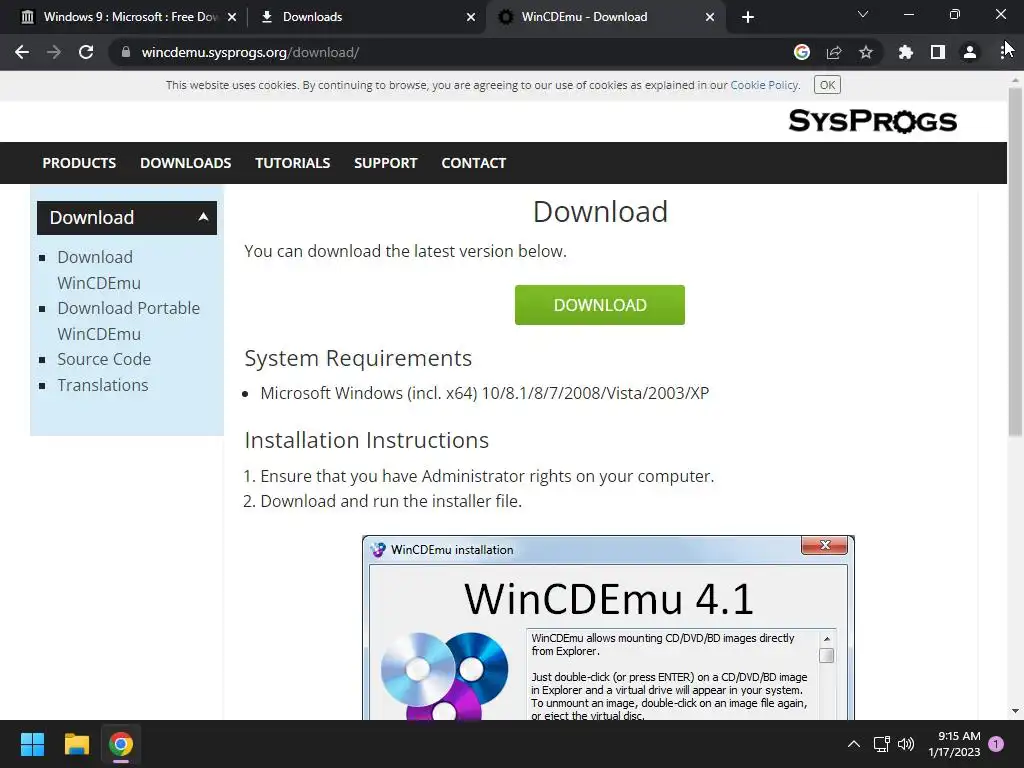
Task: Collapse the Download sidebar section
Action: click(127, 217)
